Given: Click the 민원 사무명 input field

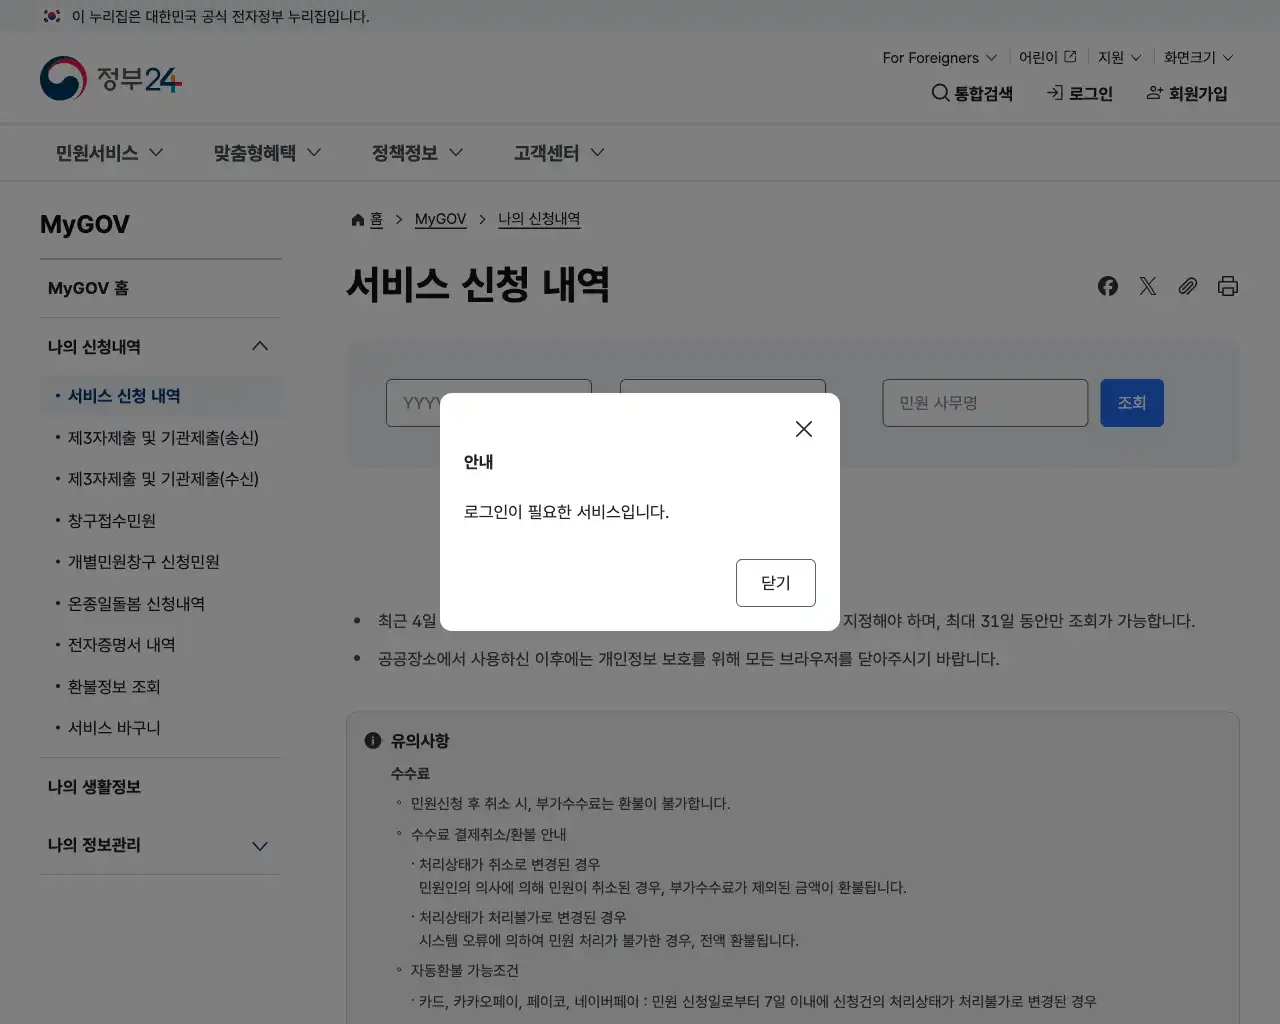Looking at the screenshot, I should [985, 403].
